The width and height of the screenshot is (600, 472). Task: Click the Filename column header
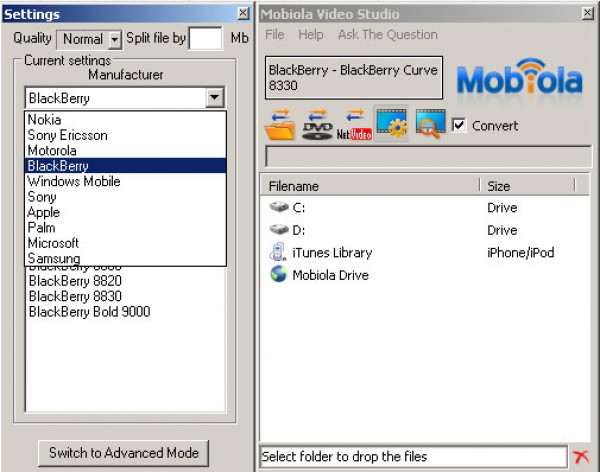[x=370, y=186]
